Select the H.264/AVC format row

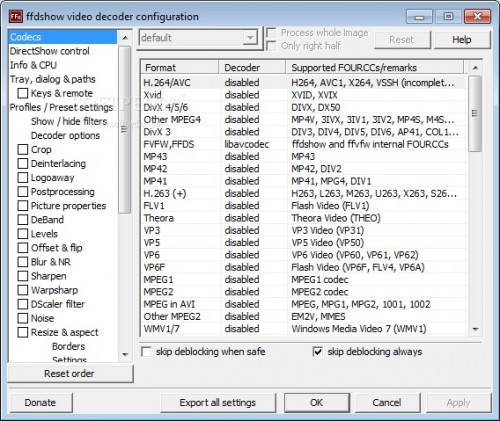(303, 83)
